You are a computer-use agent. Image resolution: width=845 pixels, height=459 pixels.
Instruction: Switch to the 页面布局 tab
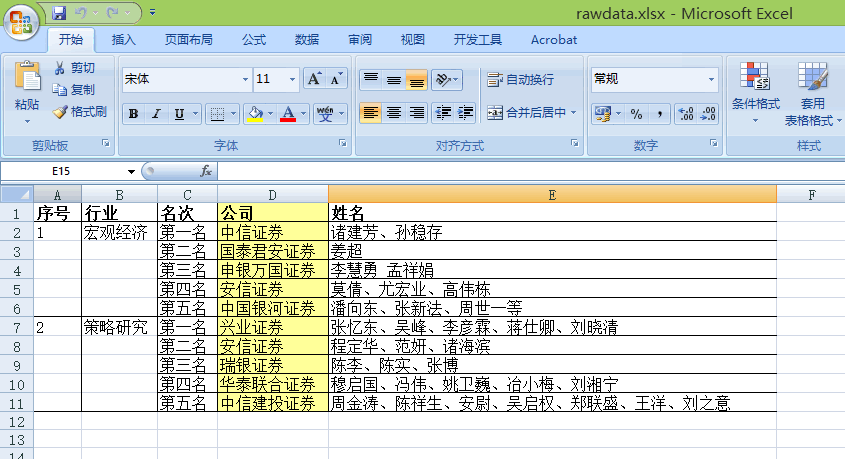(189, 40)
